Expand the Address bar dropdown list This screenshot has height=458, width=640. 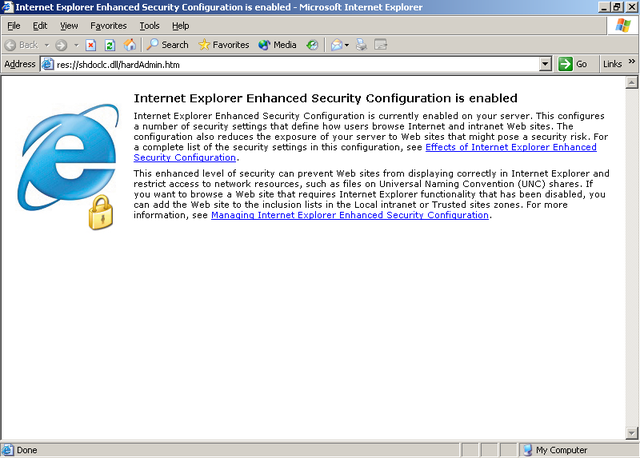545,64
